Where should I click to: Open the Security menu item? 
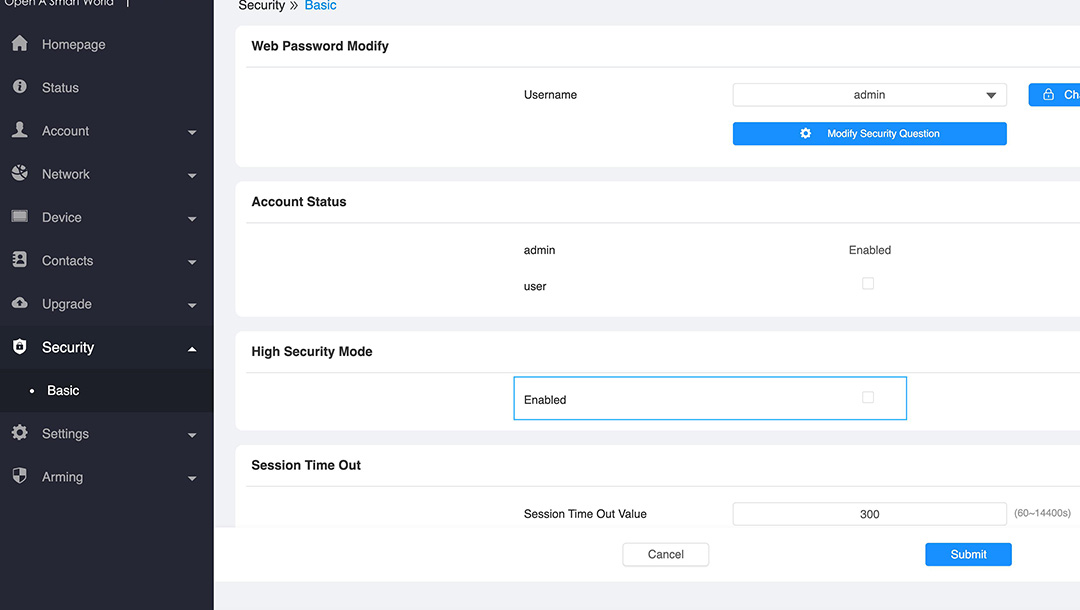[x=68, y=347]
